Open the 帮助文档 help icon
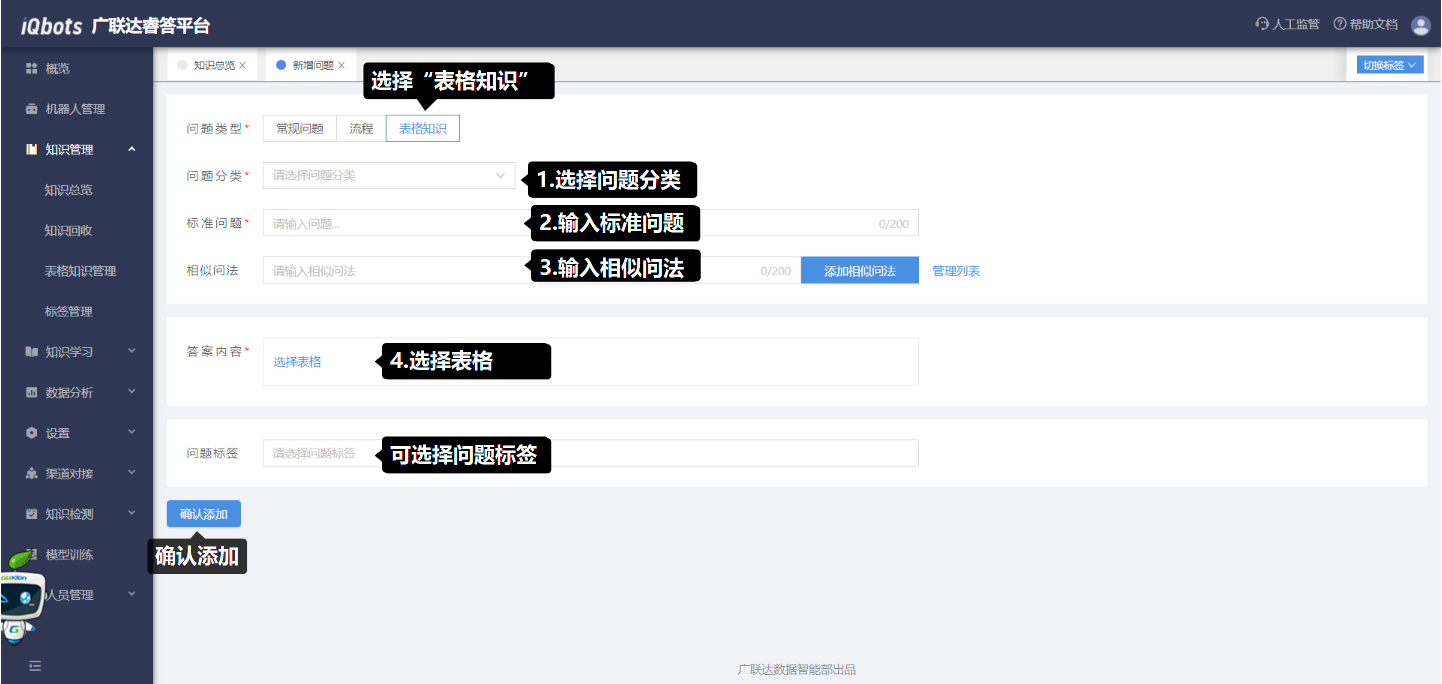 click(1340, 24)
